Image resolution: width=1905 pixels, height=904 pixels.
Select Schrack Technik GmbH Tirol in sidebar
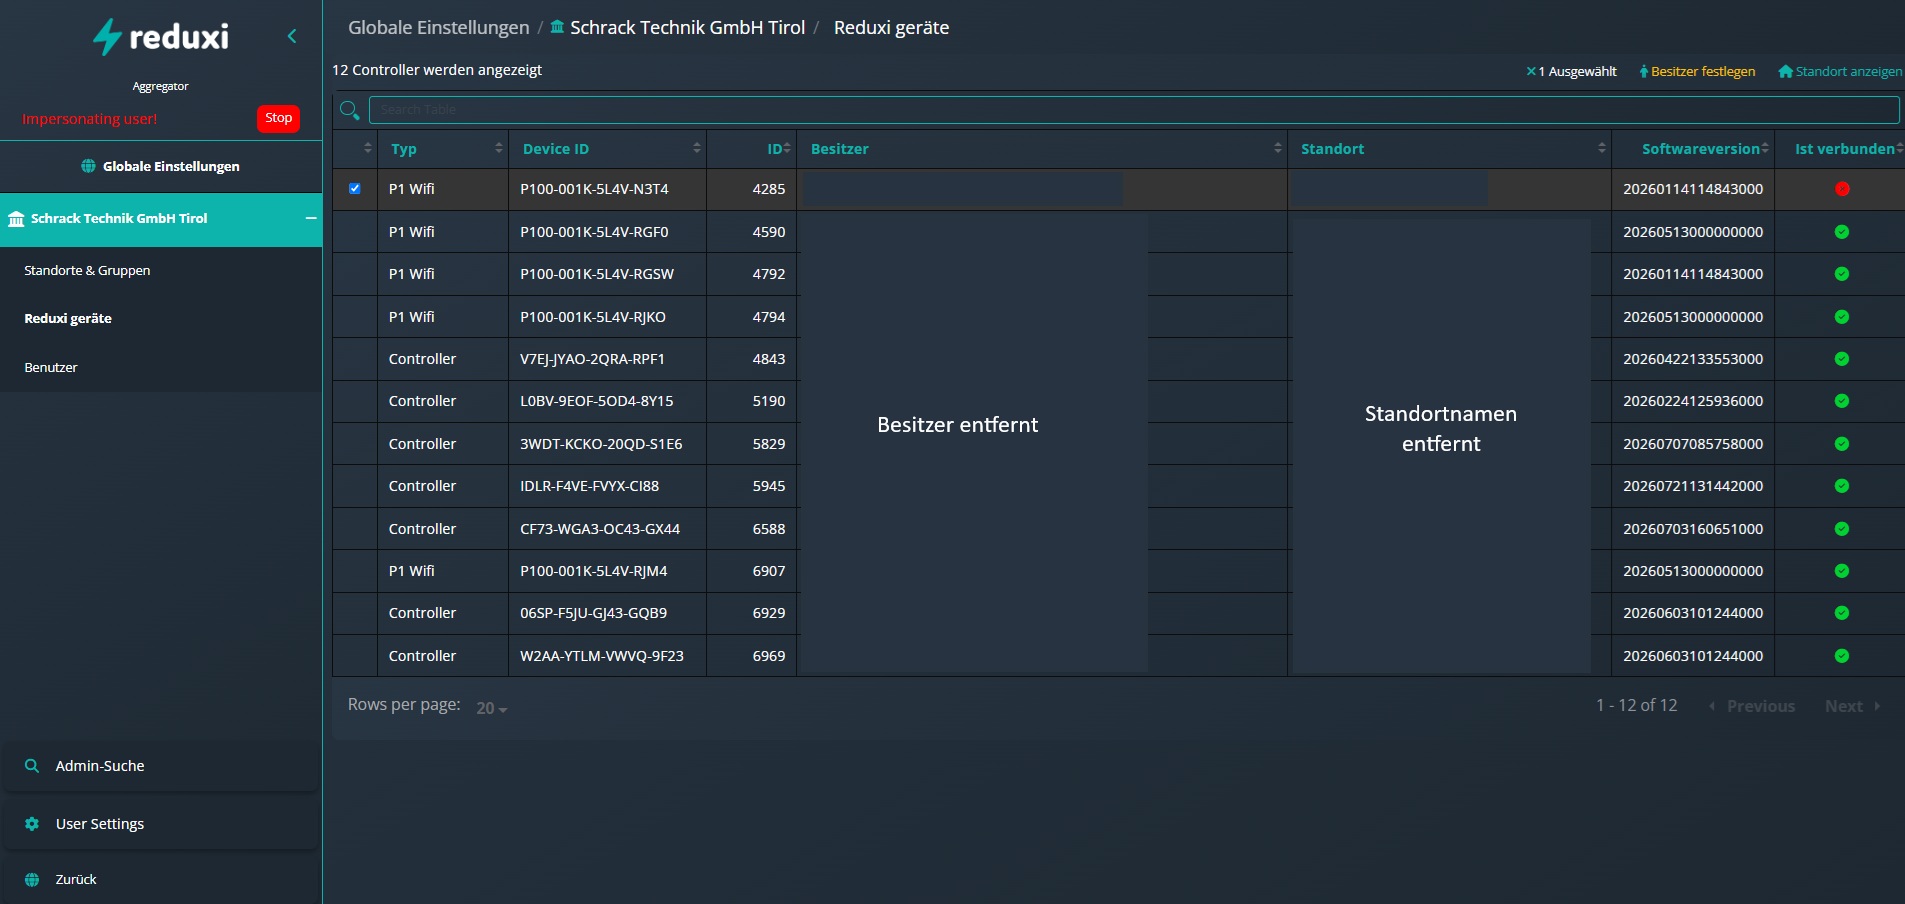tap(119, 218)
